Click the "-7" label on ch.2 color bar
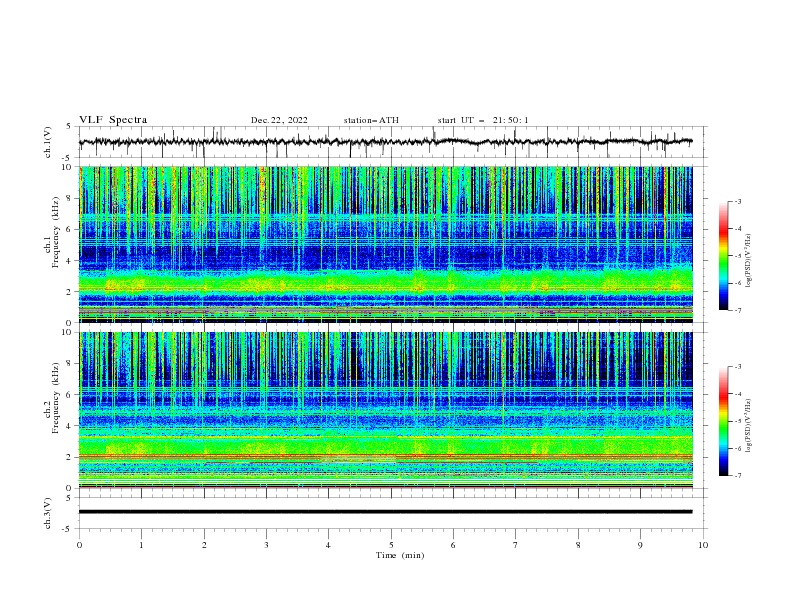 point(737,475)
